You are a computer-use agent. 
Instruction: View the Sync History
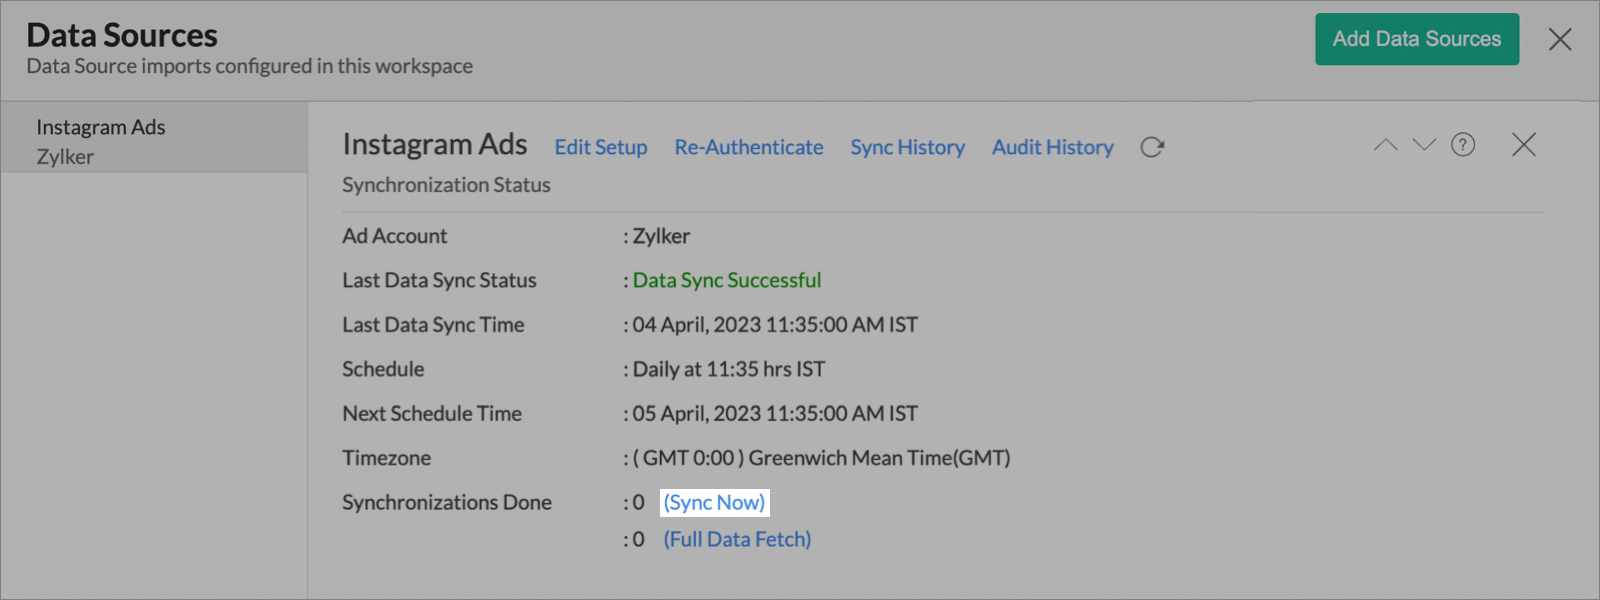[x=907, y=147]
